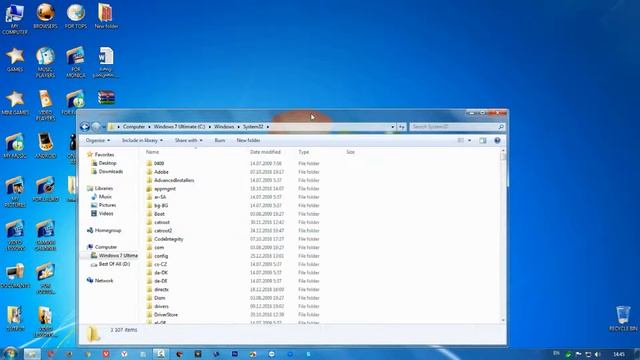Screen dimensions: 640x360
Task: Select the VIDEO PLAYERS desktop icon
Action: [x=45, y=105]
